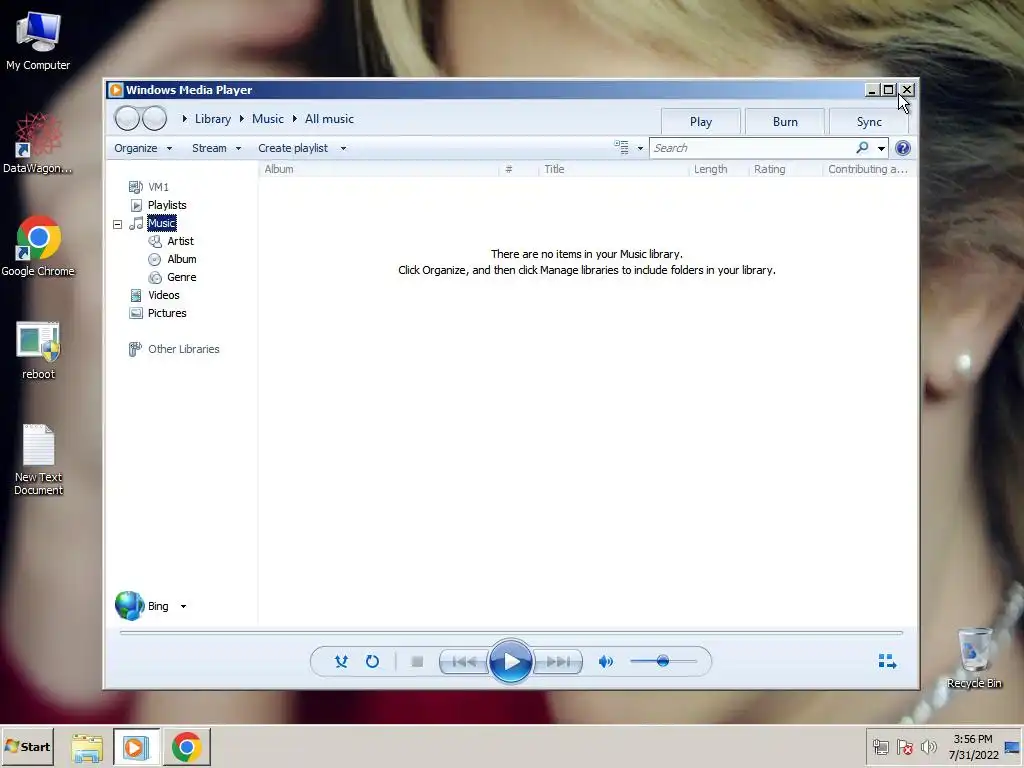Collapse the Music tree node

click(x=118, y=224)
